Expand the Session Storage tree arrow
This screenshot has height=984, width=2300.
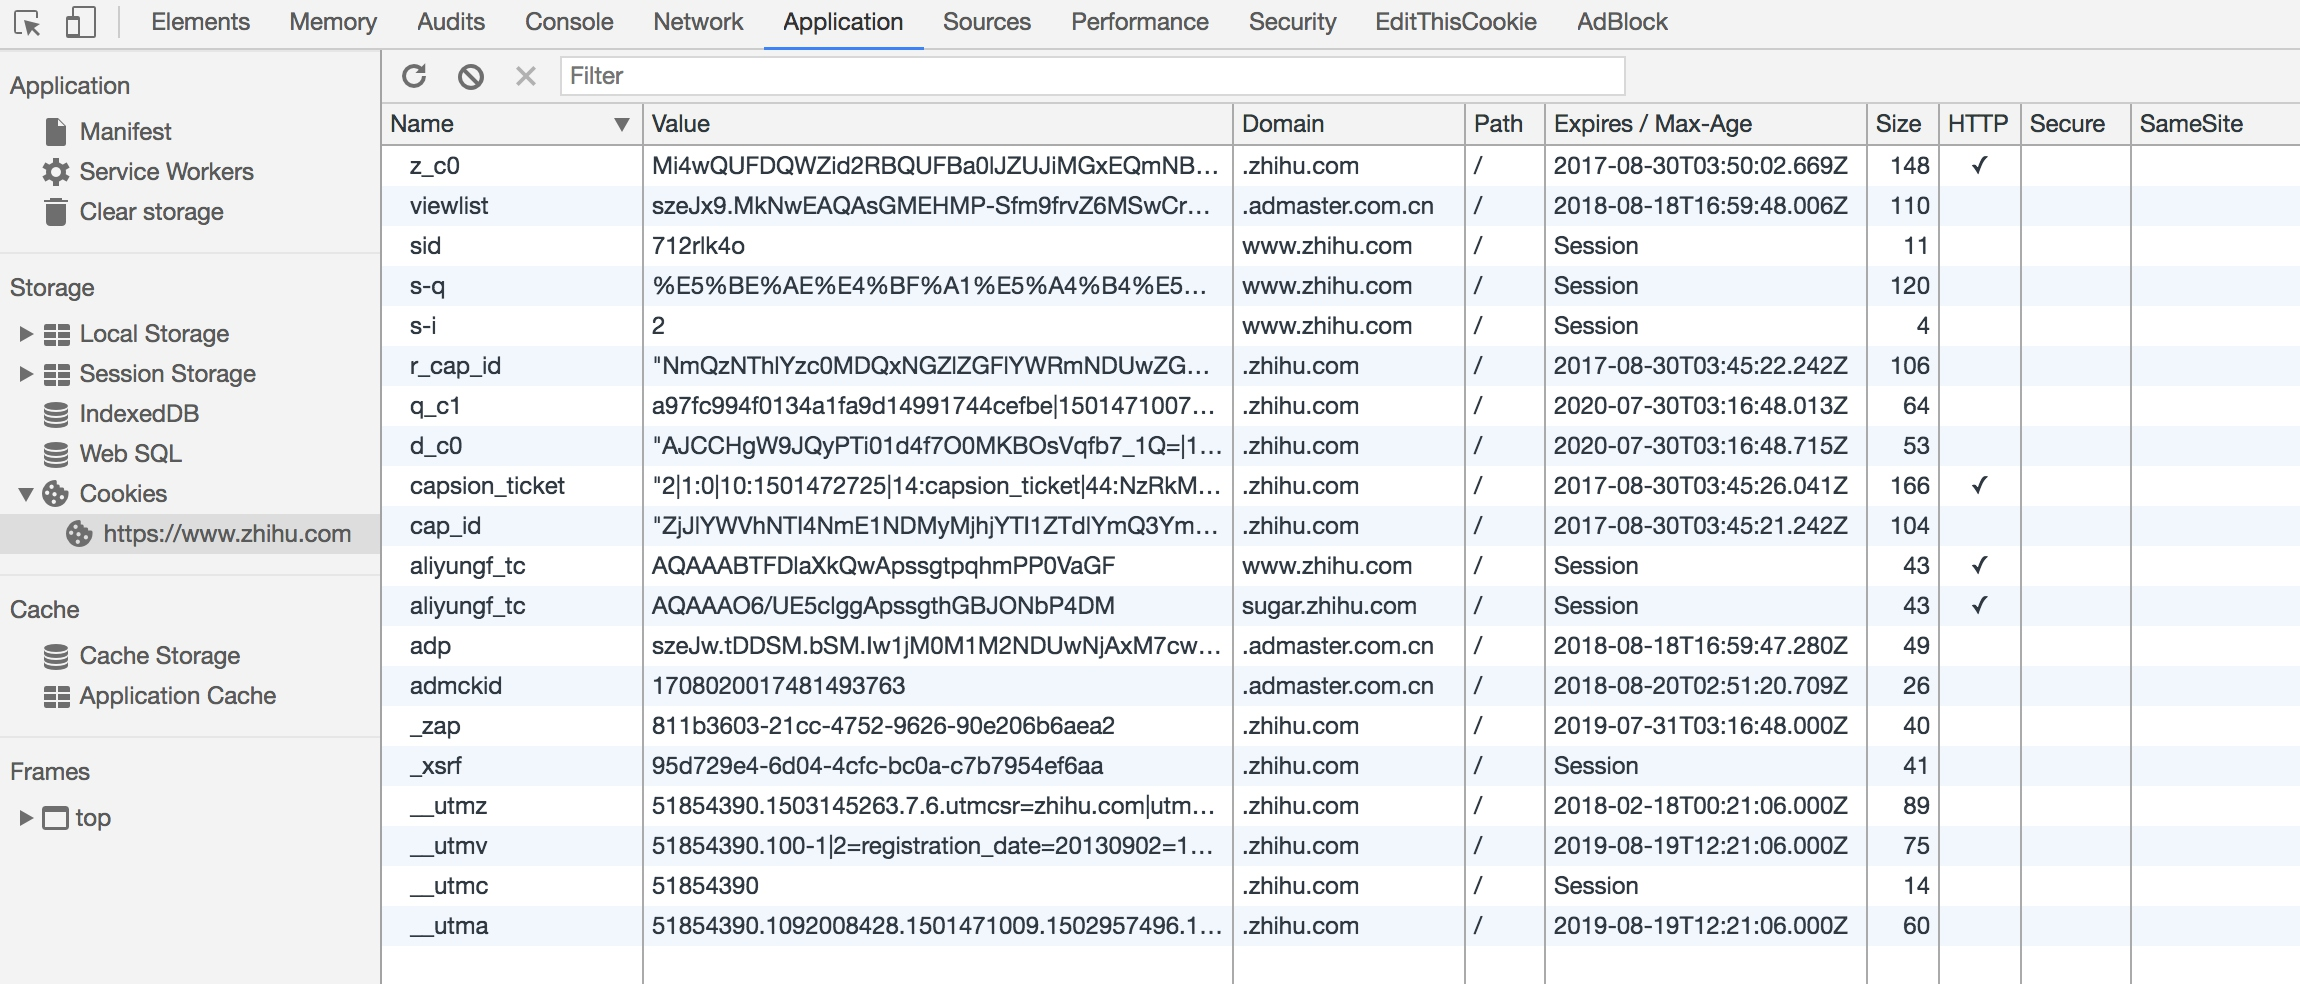point(27,374)
